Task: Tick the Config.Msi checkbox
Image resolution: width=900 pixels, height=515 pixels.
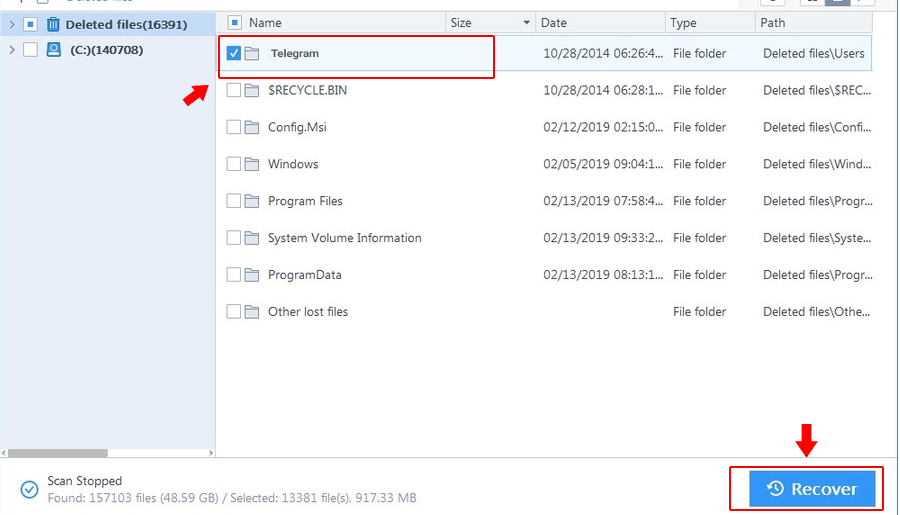Action: (234, 127)
